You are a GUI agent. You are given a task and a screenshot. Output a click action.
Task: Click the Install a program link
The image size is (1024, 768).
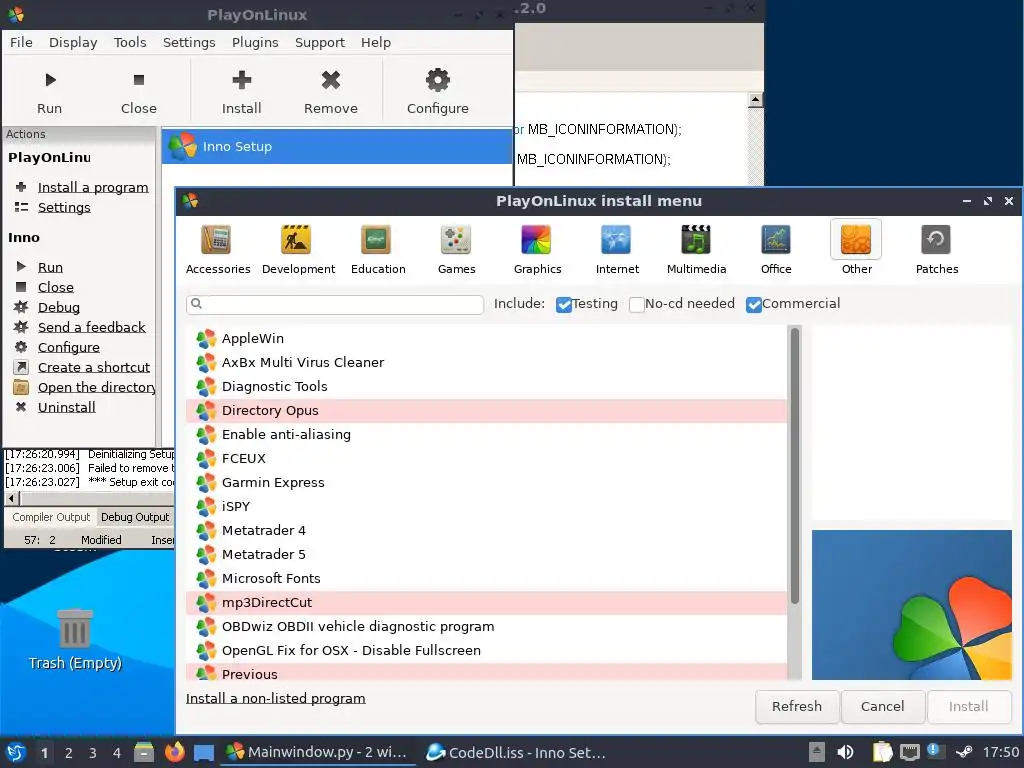[x=93, y=187]
